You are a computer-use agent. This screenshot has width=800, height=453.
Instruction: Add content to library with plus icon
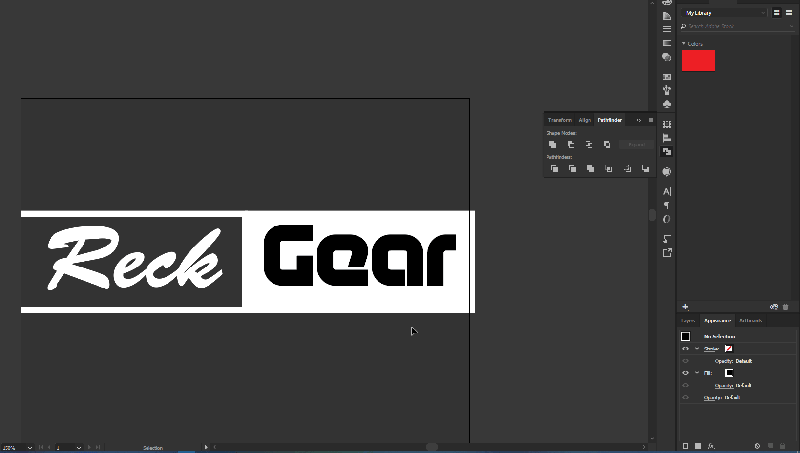685,307
